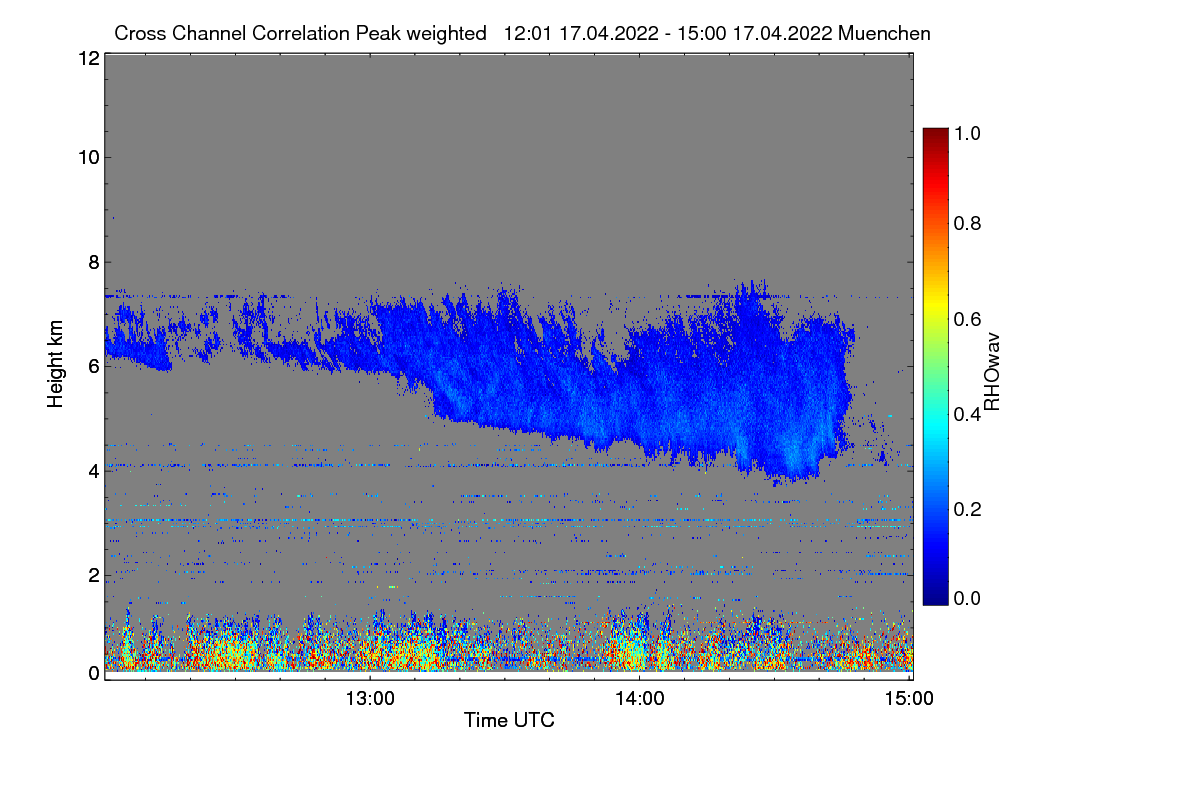Click the '14:00' time tick label
Image resolution: width=1200 pixels, height=800 pixels.
click(x=640, y=699)
